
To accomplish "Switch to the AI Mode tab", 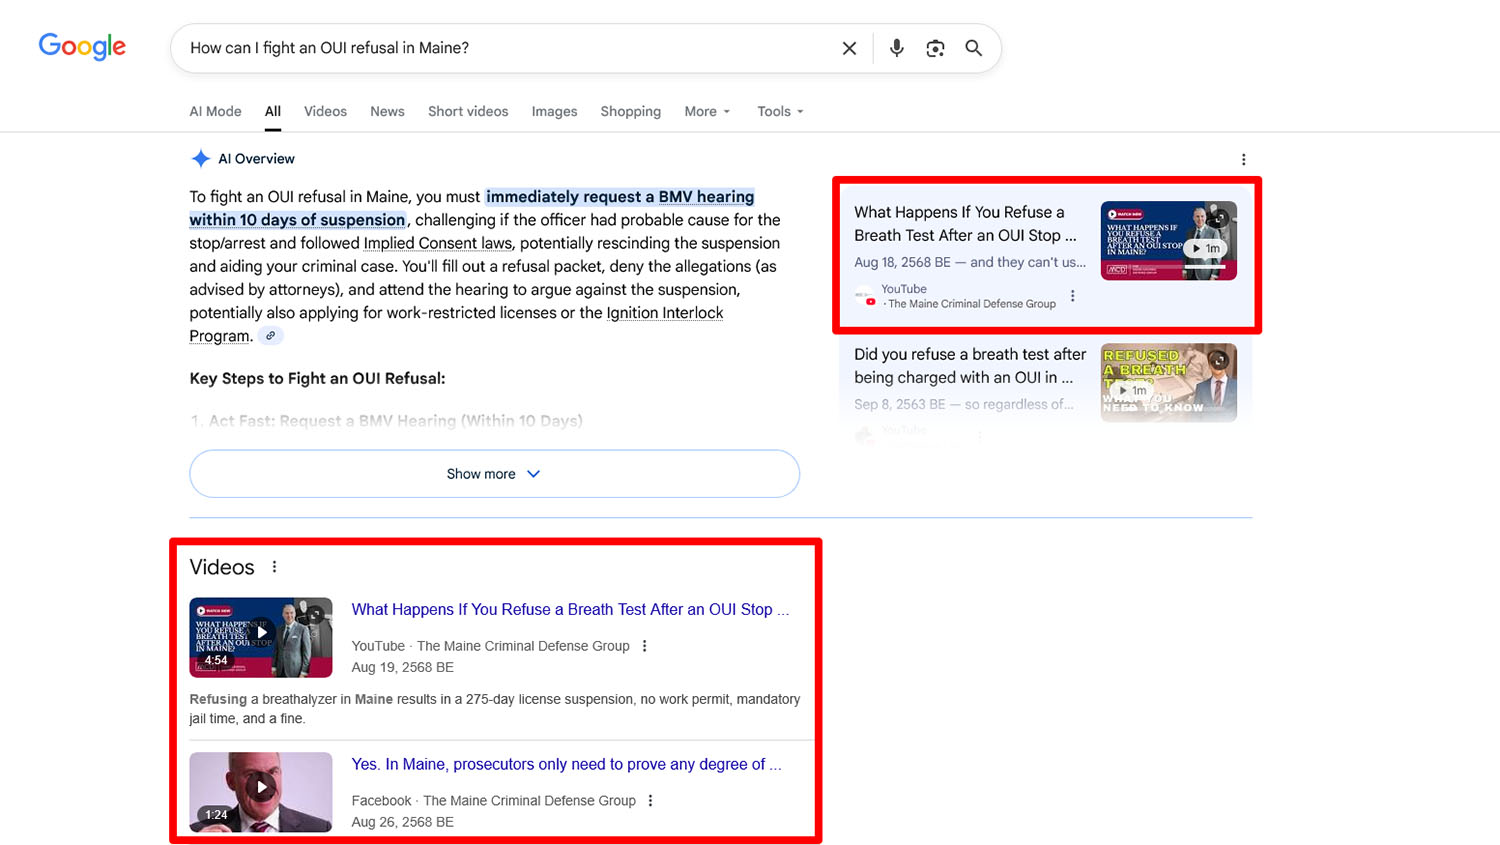I will 215,112.
